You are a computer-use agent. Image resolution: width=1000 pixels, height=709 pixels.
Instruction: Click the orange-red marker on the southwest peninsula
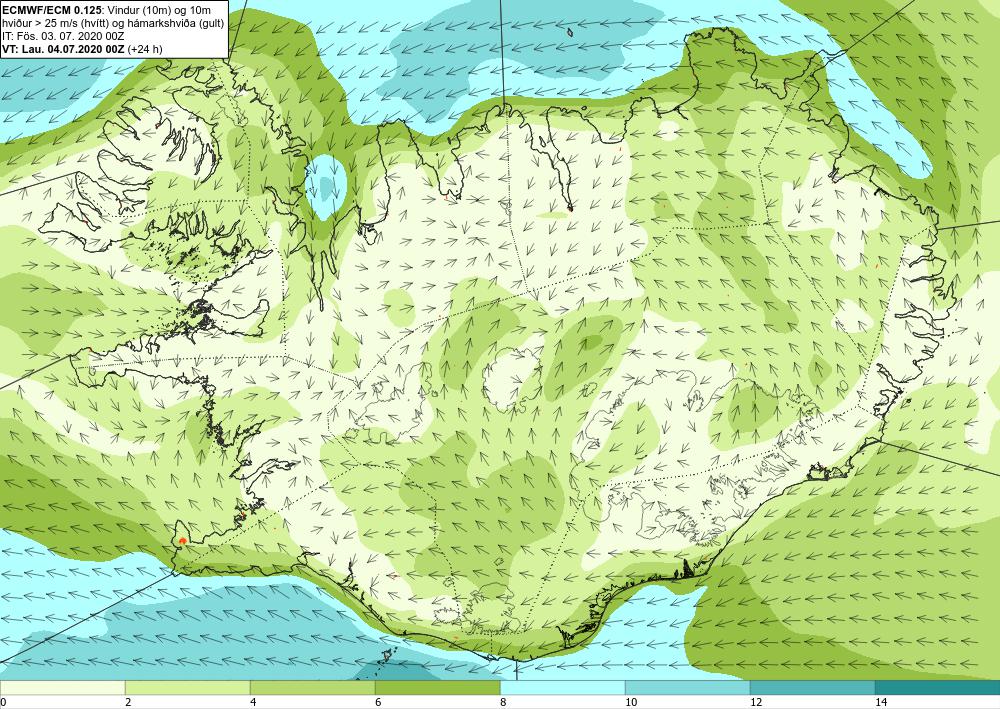pos(183,541)
